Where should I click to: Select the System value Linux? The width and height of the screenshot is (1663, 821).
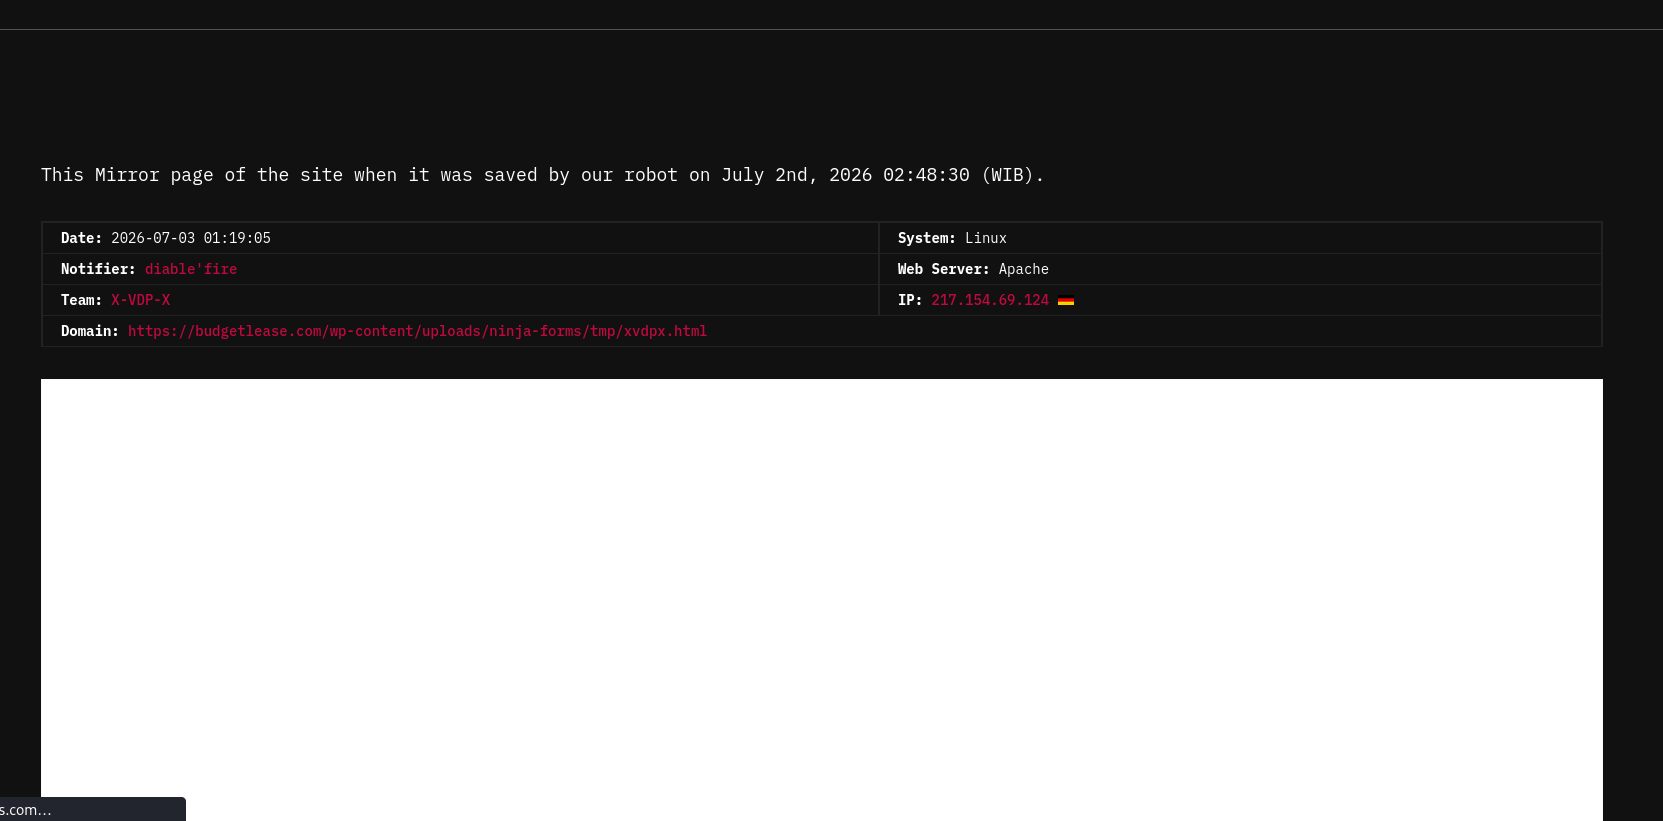pos(986,238)
